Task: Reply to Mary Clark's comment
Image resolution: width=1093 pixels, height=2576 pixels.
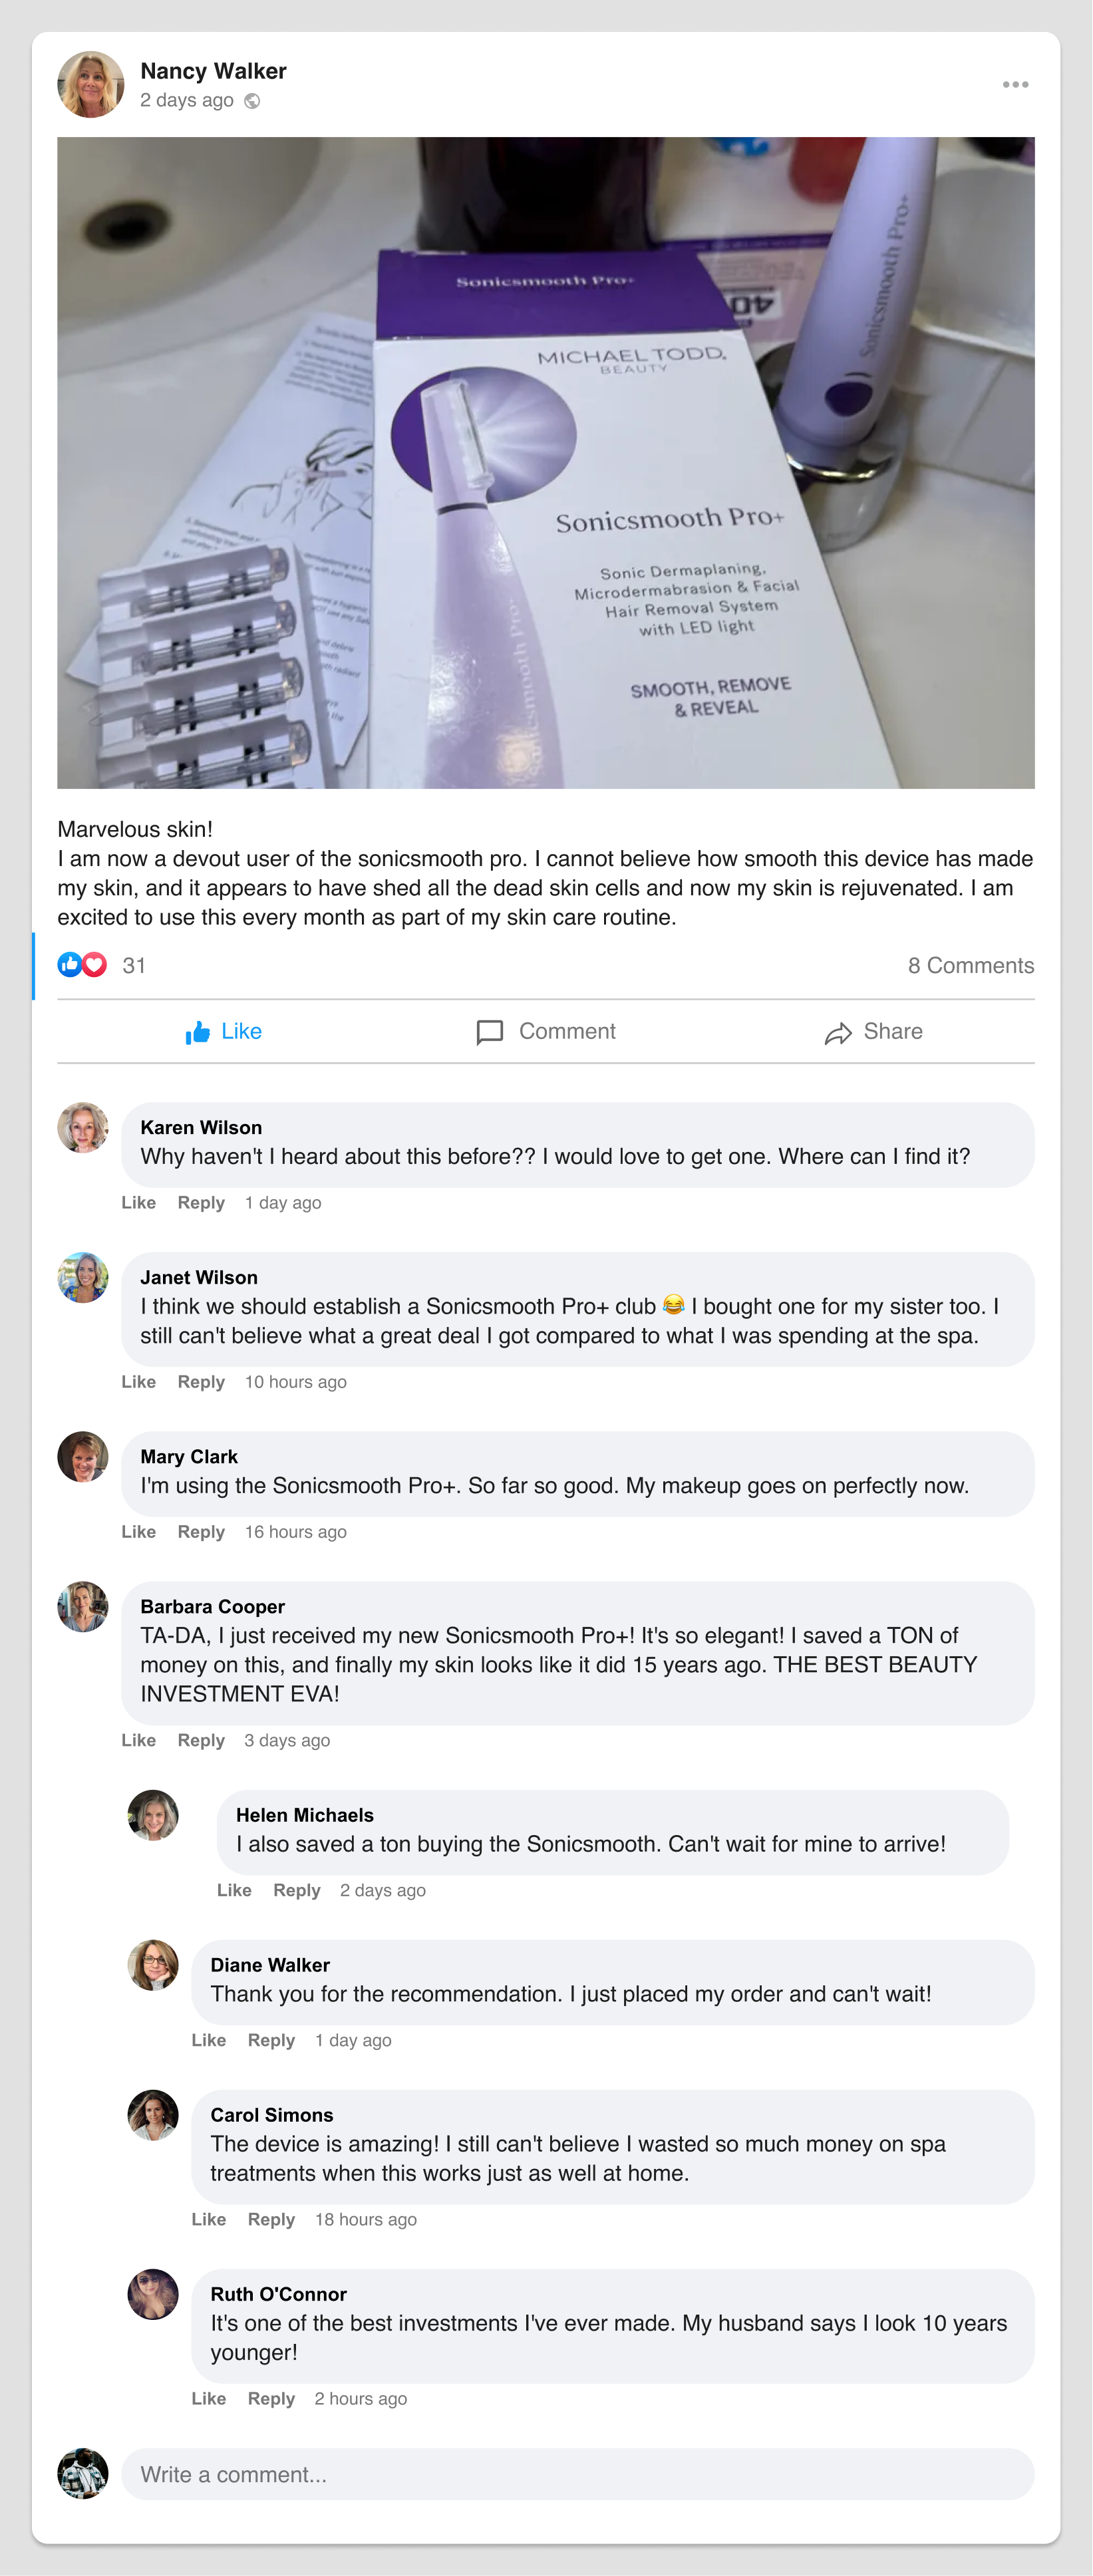Action: pos(201,1532)
